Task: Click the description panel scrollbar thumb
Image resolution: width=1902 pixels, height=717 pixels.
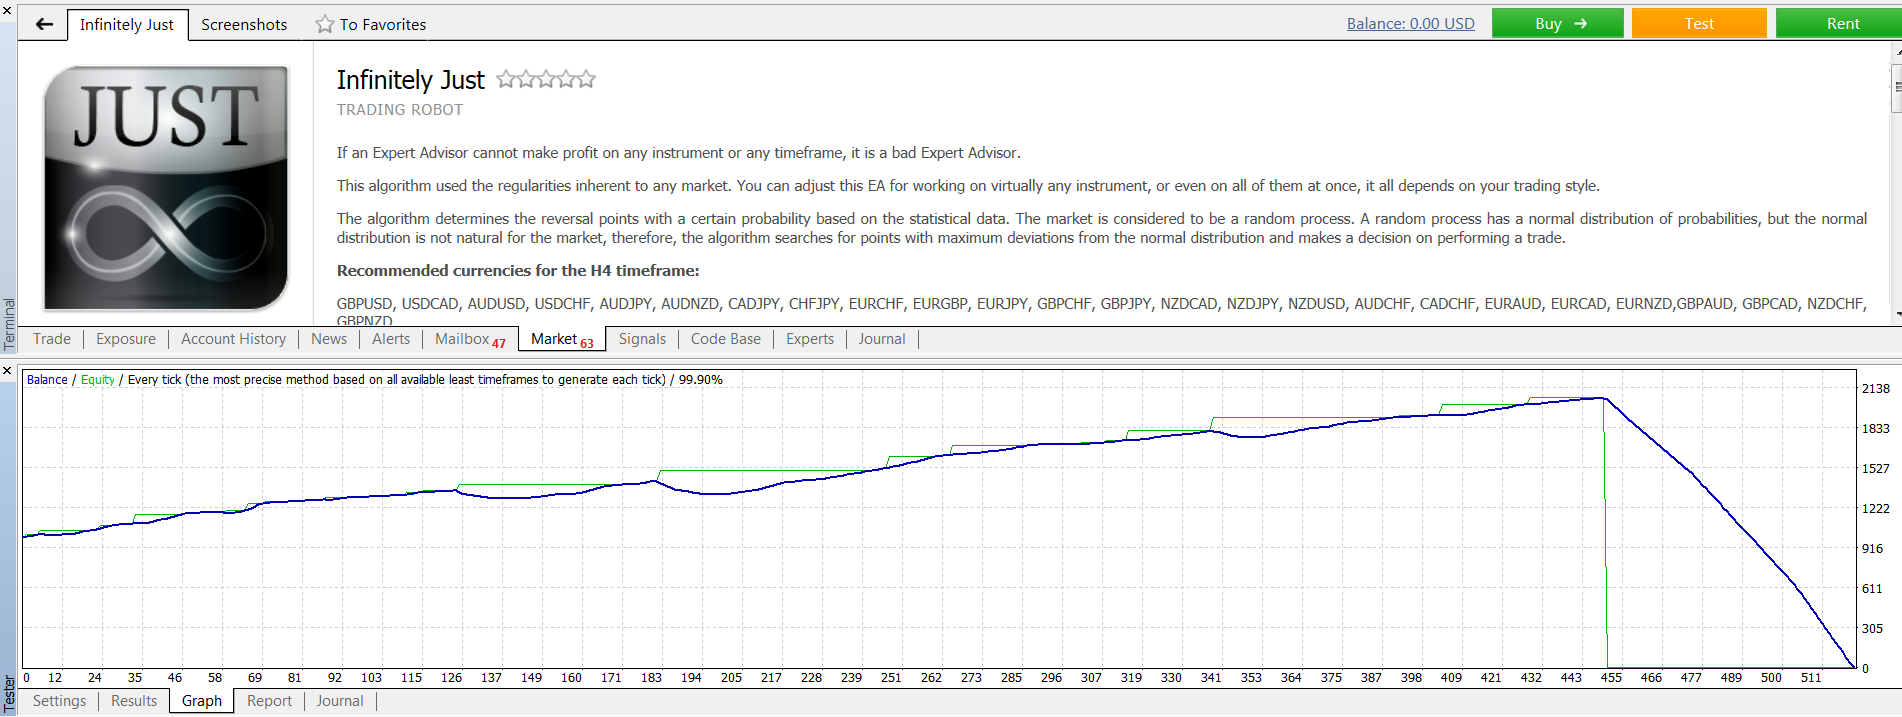Action: [x=1896, y=88]
